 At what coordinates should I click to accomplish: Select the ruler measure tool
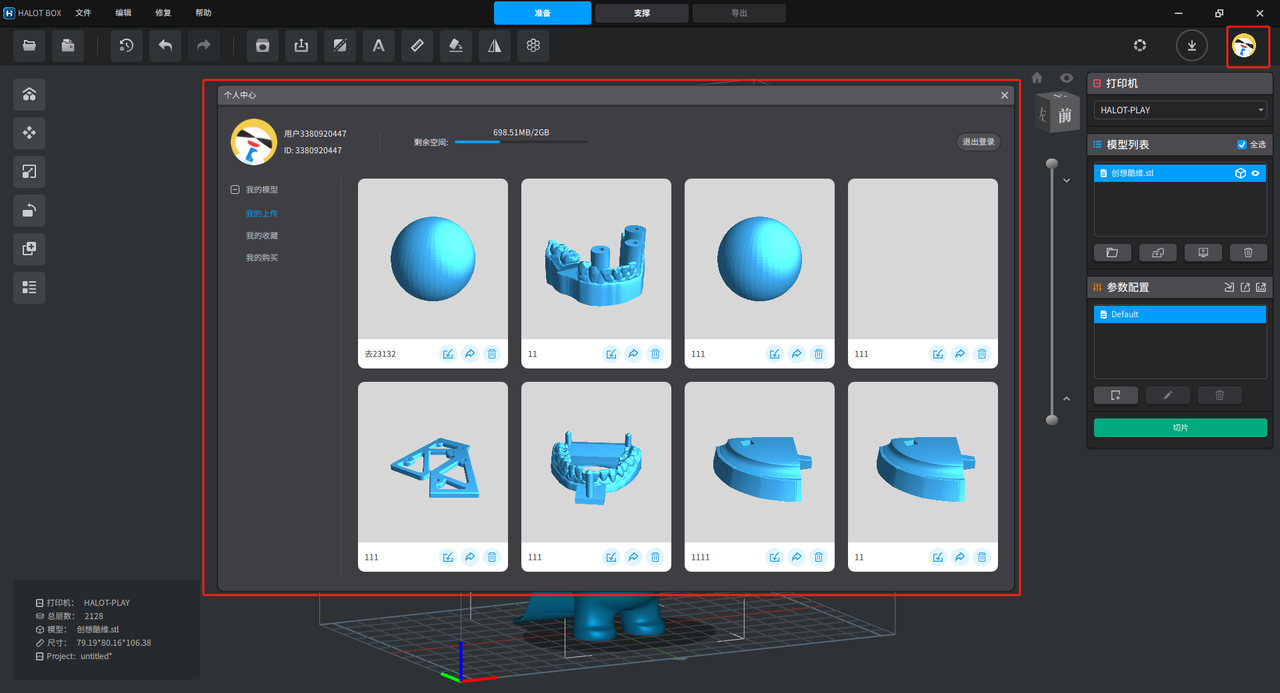pyautogui.click(x=417, y=45)
